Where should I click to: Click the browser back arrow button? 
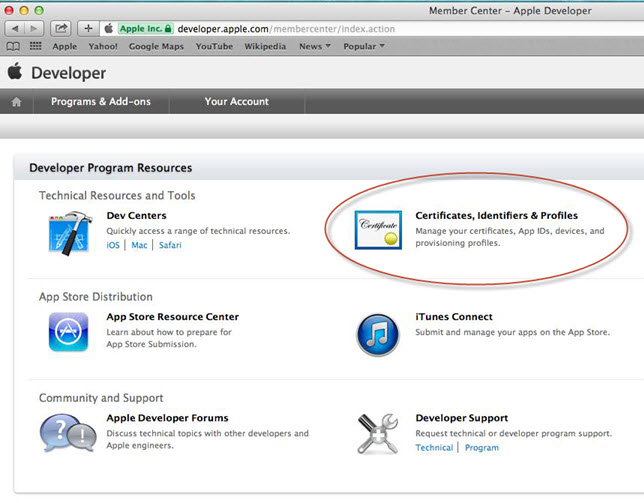16,29
